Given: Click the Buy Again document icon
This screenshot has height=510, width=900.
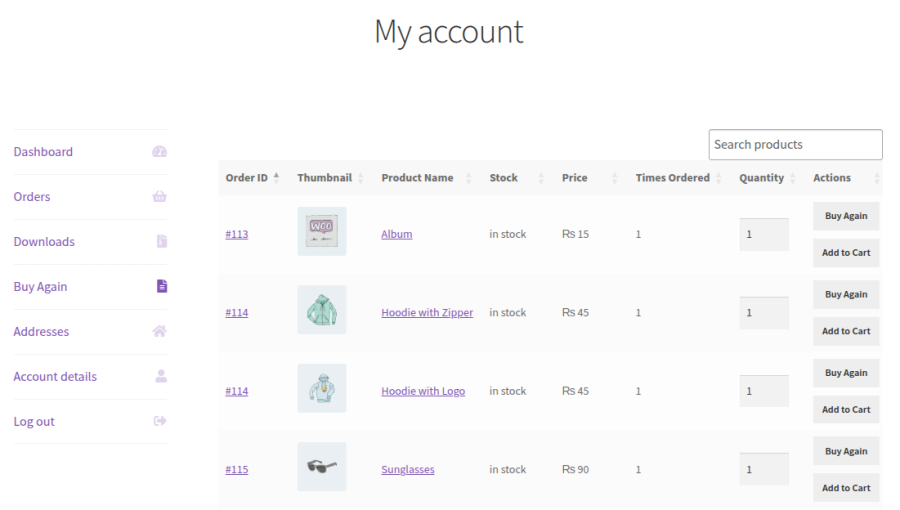Looking at the screenshot, I should click(161, 287).
